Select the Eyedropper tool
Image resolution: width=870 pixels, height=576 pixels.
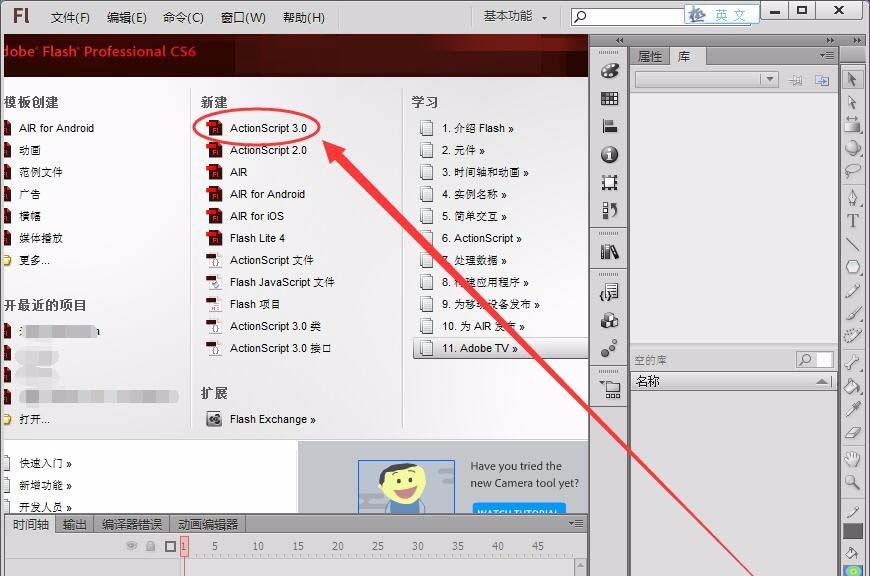pos(852,410)
